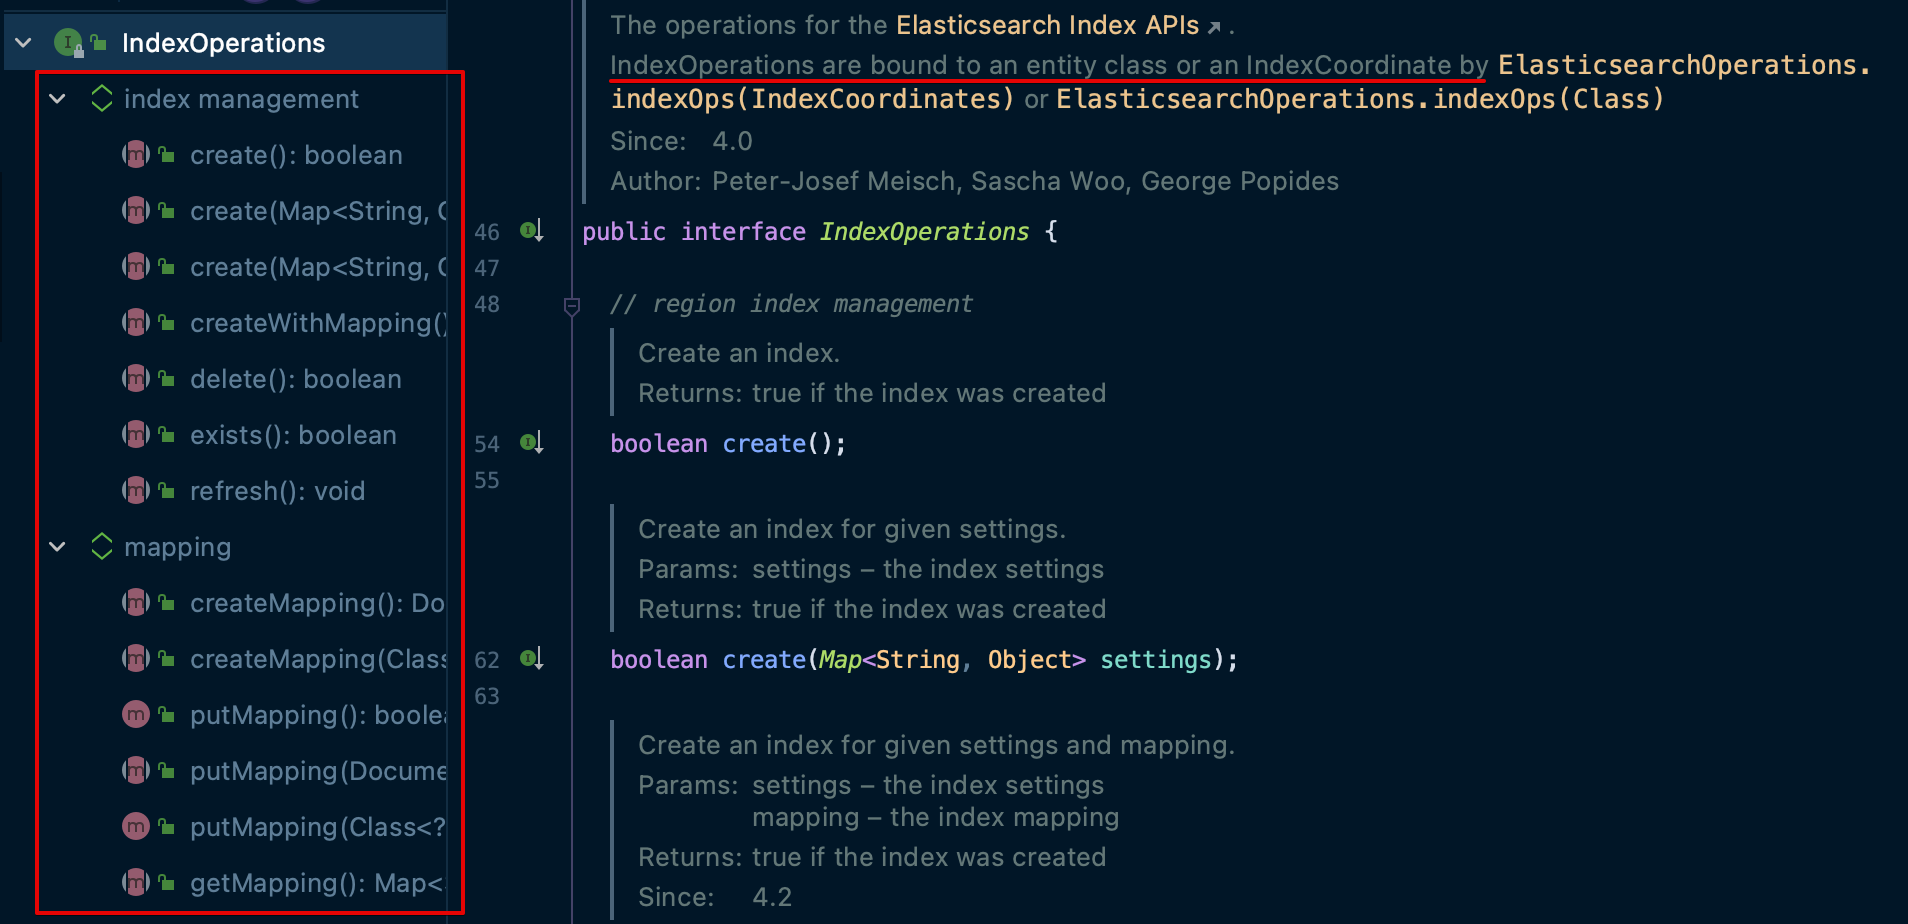
Task: Click the index management region icon
Action: tap(102, 99)
